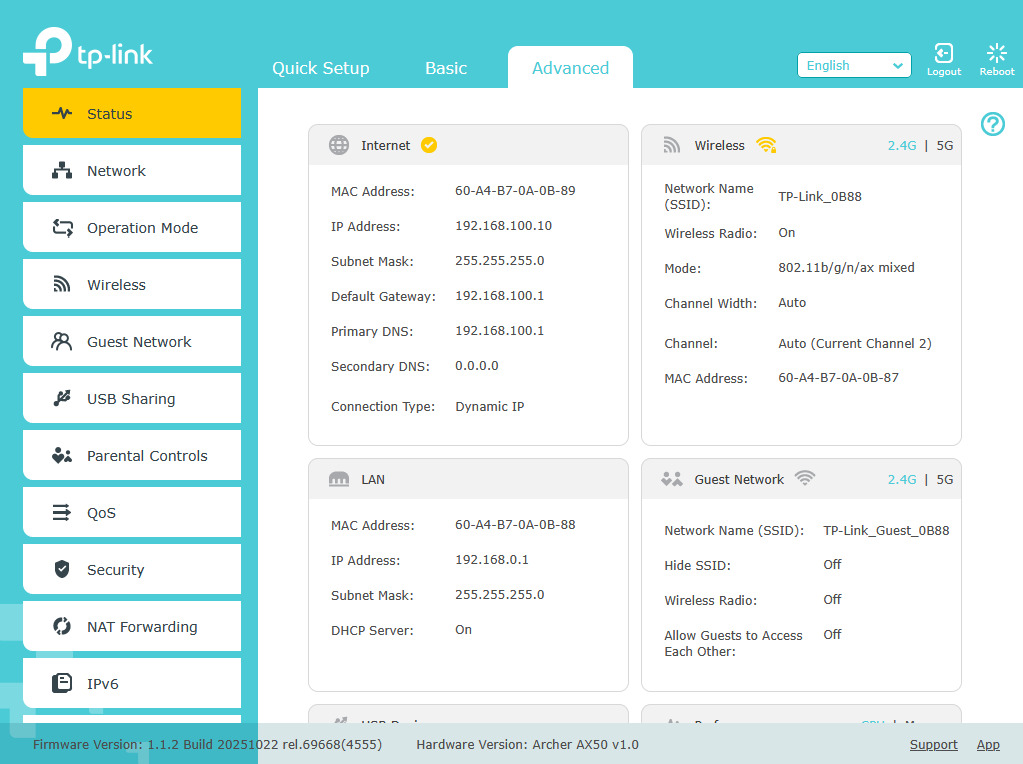Open the English language dropdown
This screenshot has width=1023, height=764.
[x=854, y=65]
